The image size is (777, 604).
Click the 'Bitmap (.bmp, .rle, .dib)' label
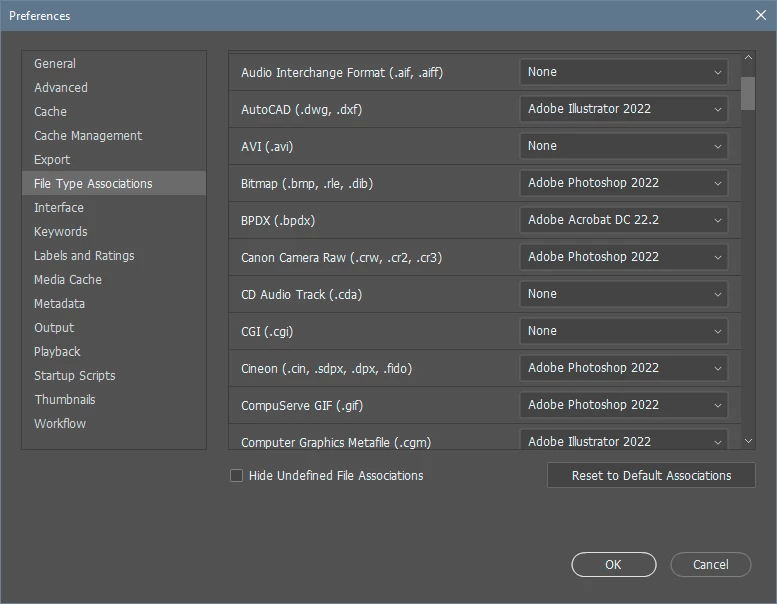click(x=307, y=184)
